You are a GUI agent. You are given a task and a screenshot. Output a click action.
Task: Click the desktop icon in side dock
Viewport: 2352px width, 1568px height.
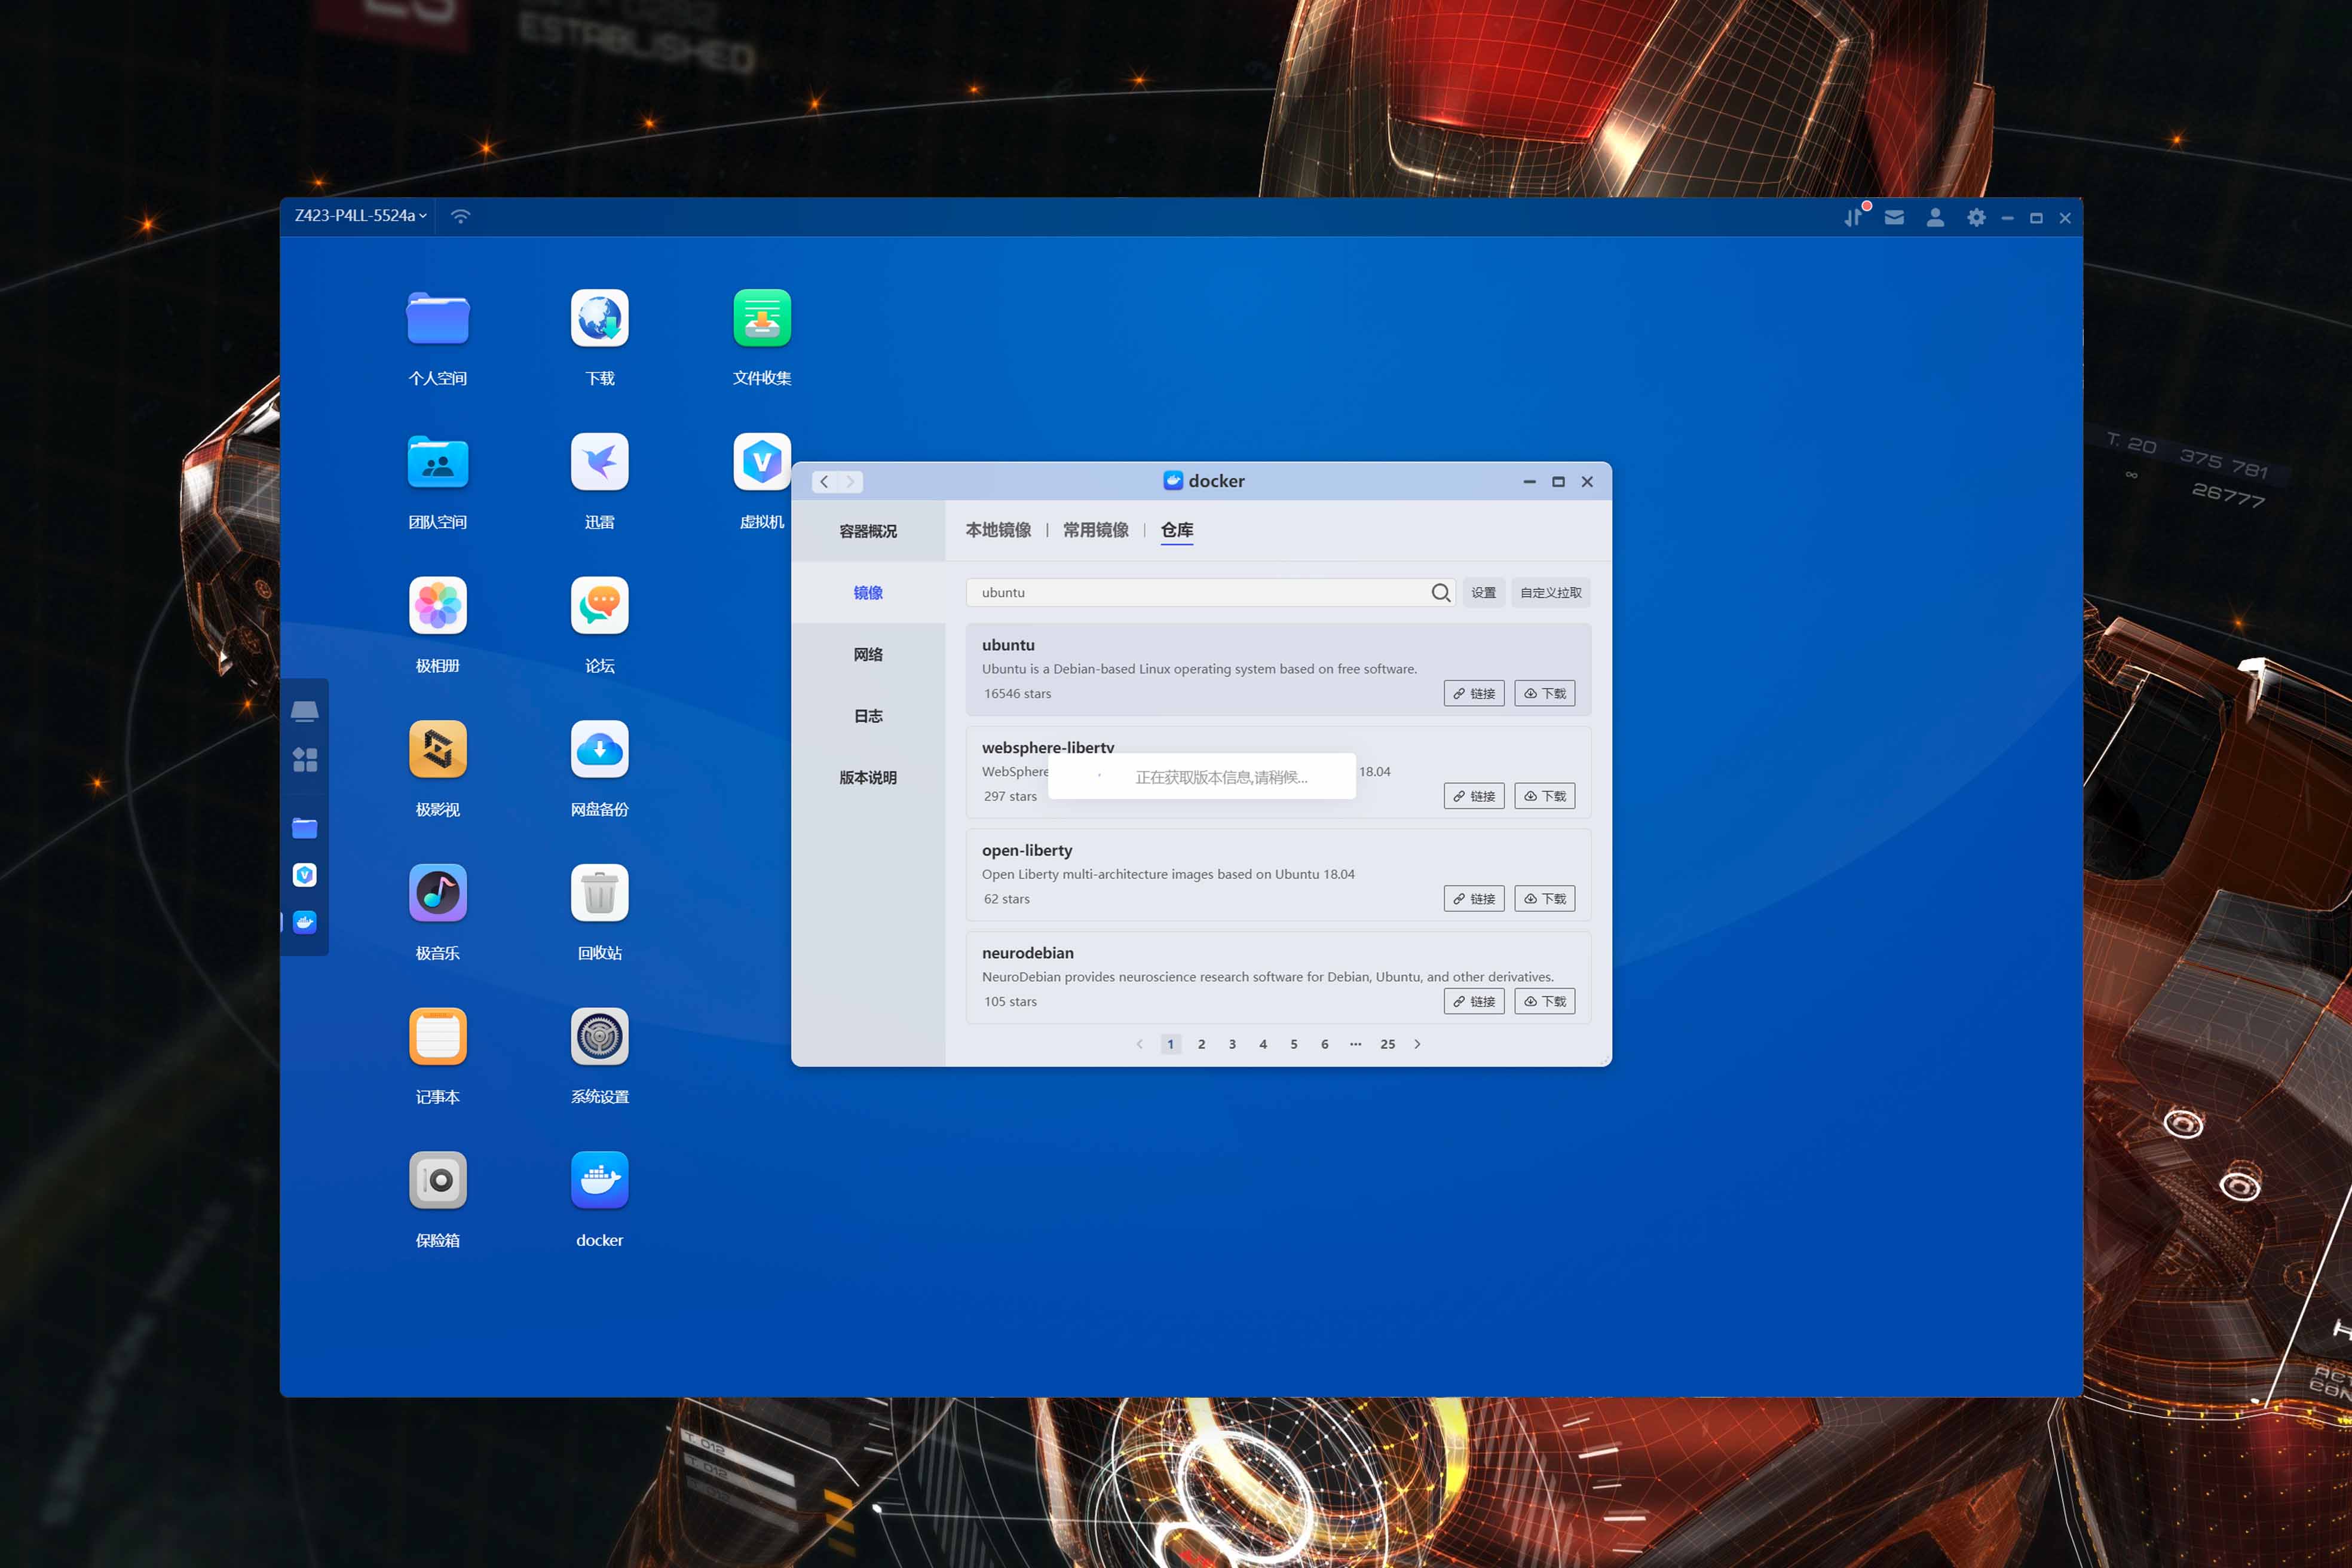(x=305, y=711)
